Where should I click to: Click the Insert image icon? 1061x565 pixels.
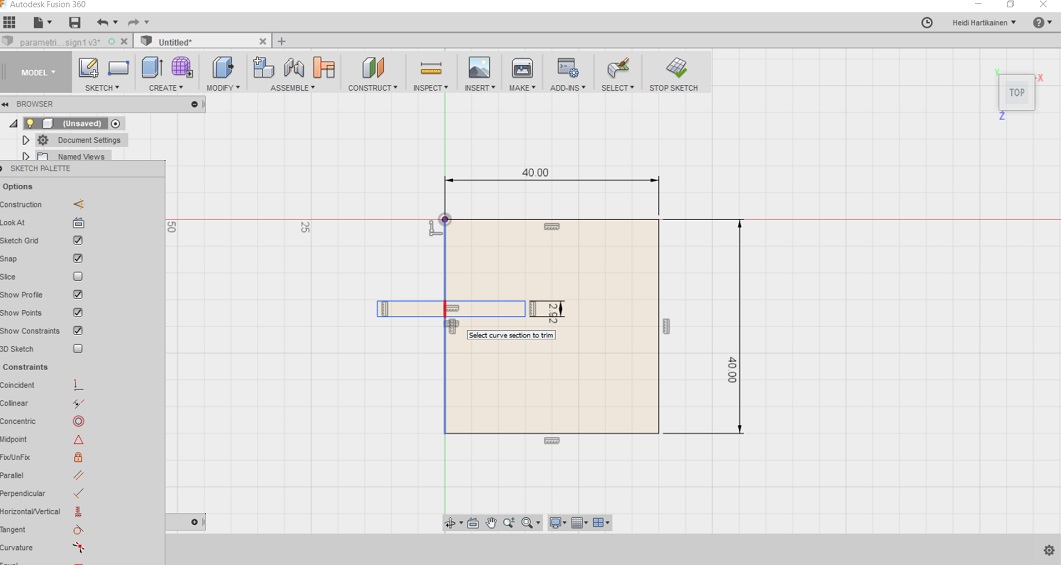point(479,68)
